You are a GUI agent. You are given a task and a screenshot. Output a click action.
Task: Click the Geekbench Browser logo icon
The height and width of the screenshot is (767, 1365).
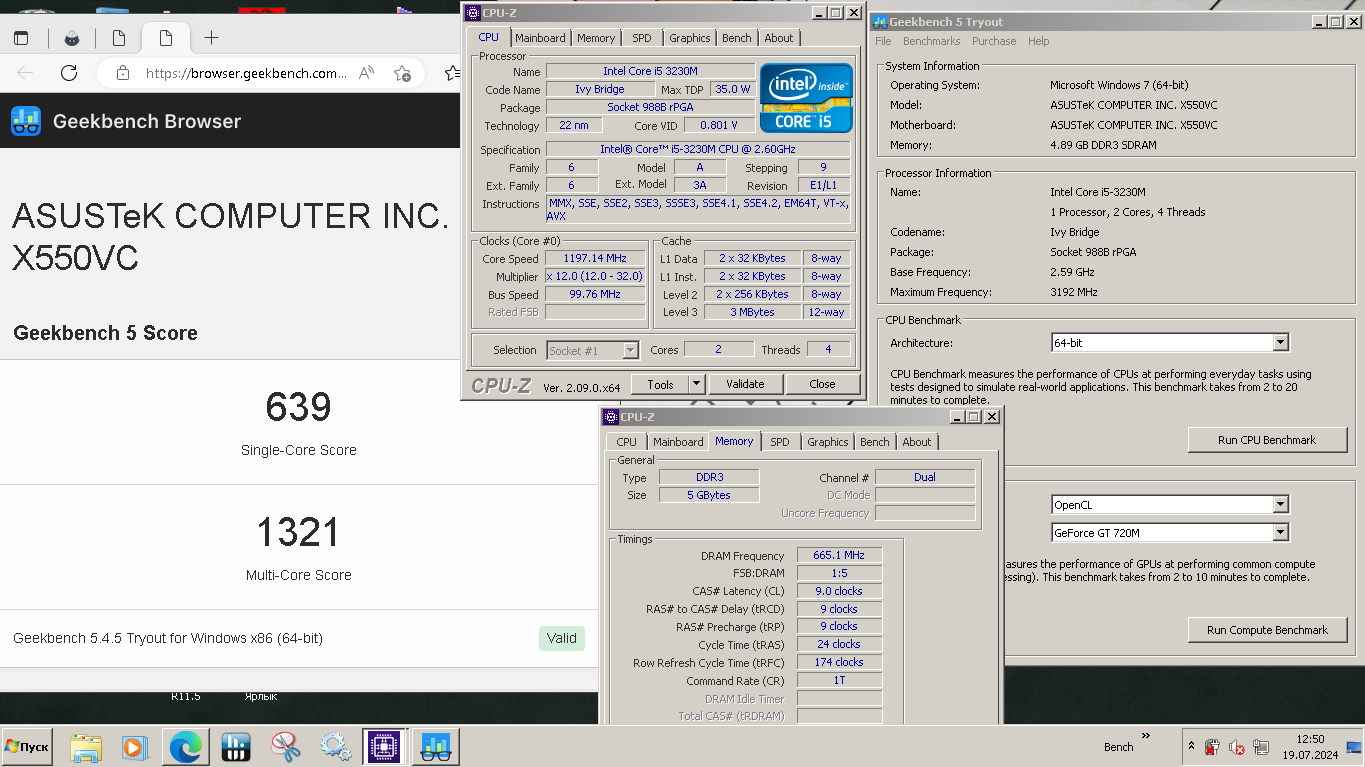(x=26, y=121)
